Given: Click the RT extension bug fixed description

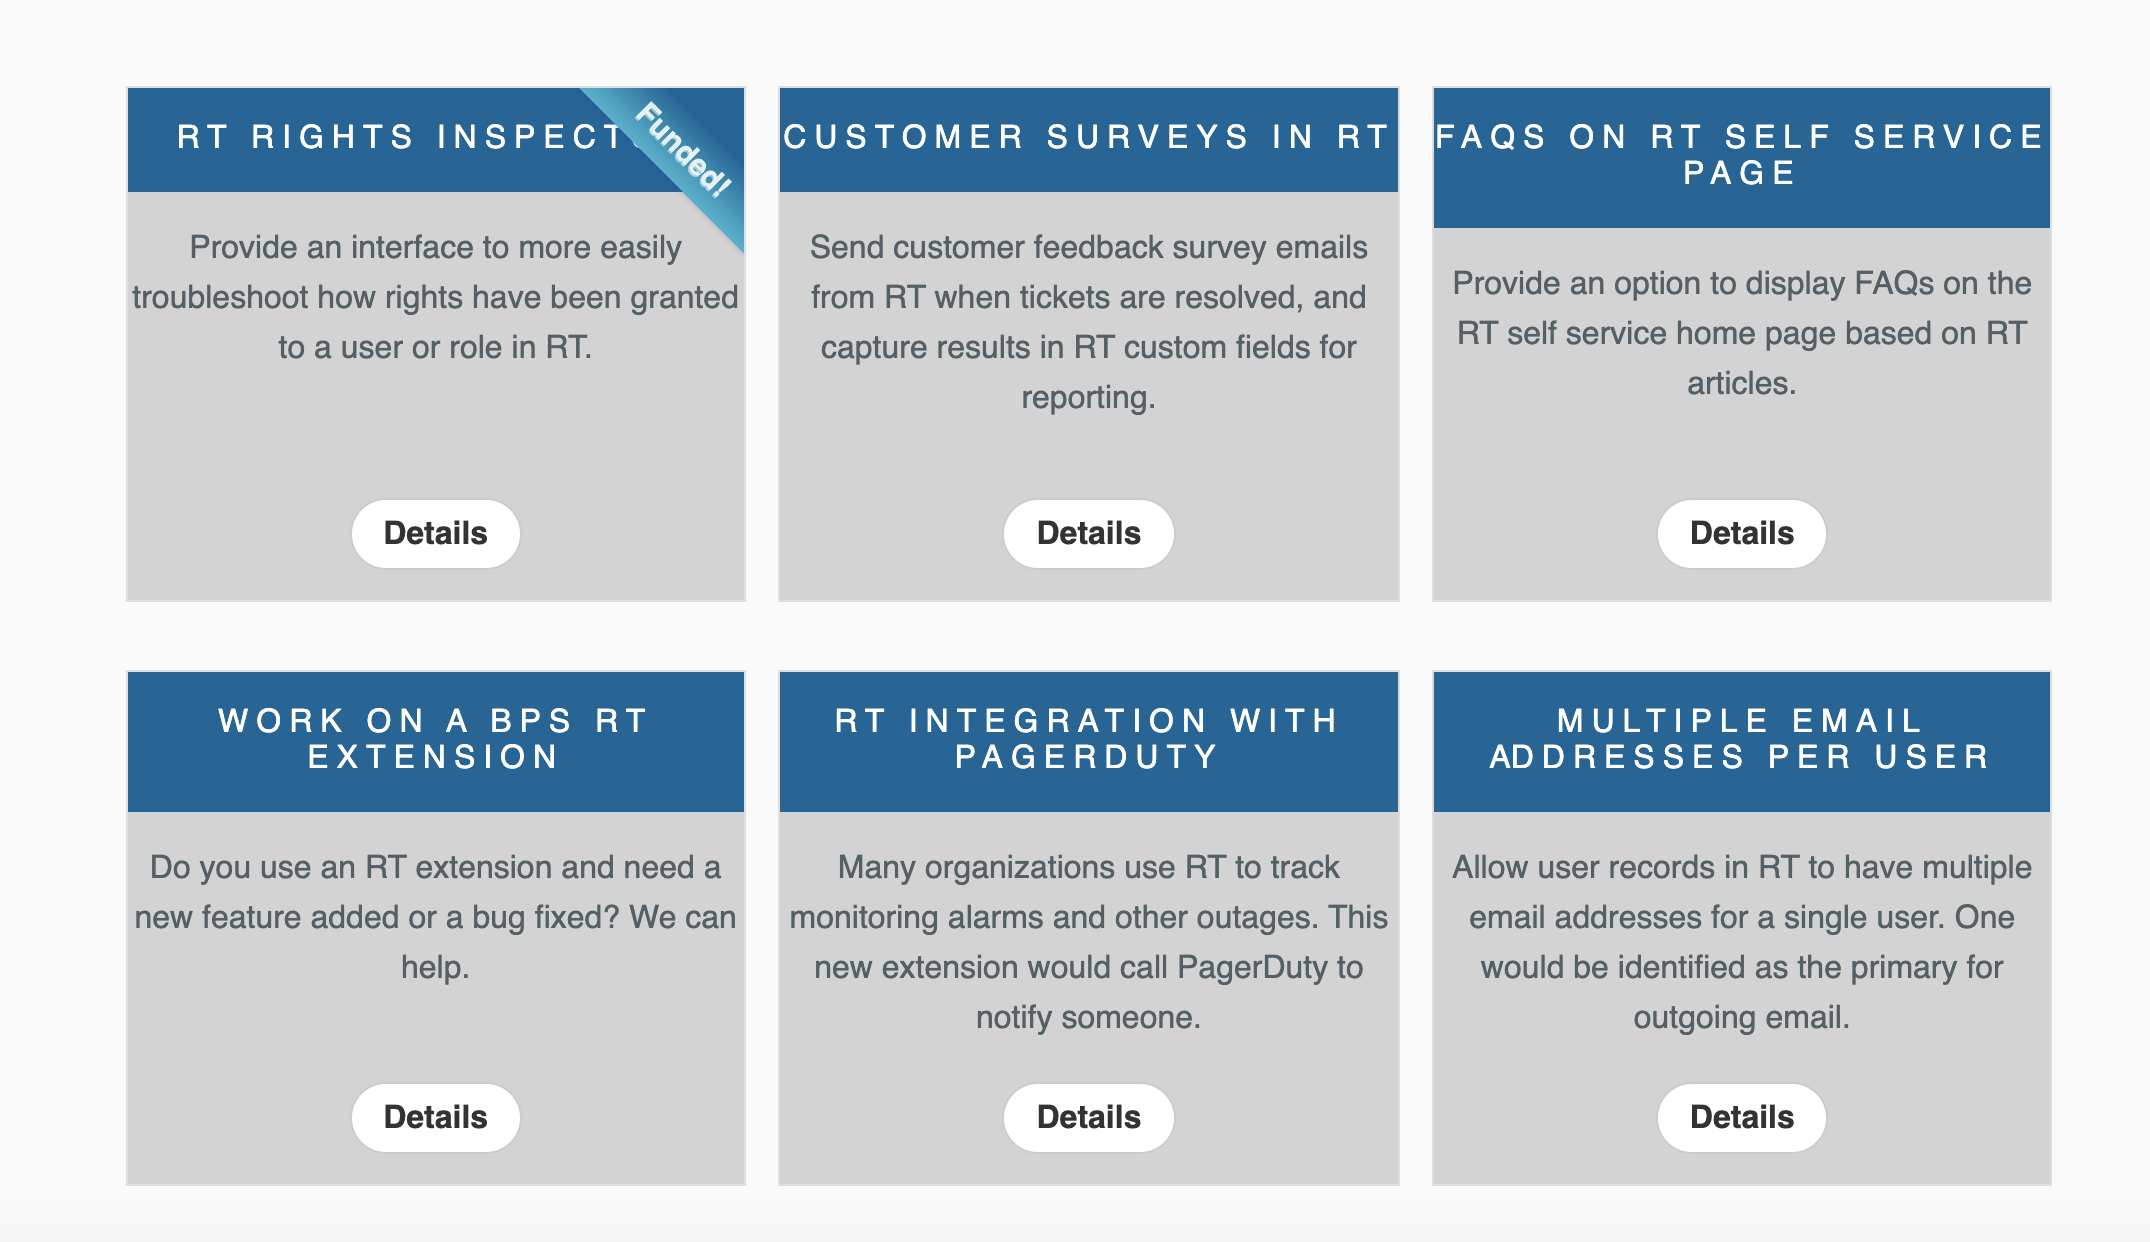Looking at the screenshot, I should [x=435, y=917].
